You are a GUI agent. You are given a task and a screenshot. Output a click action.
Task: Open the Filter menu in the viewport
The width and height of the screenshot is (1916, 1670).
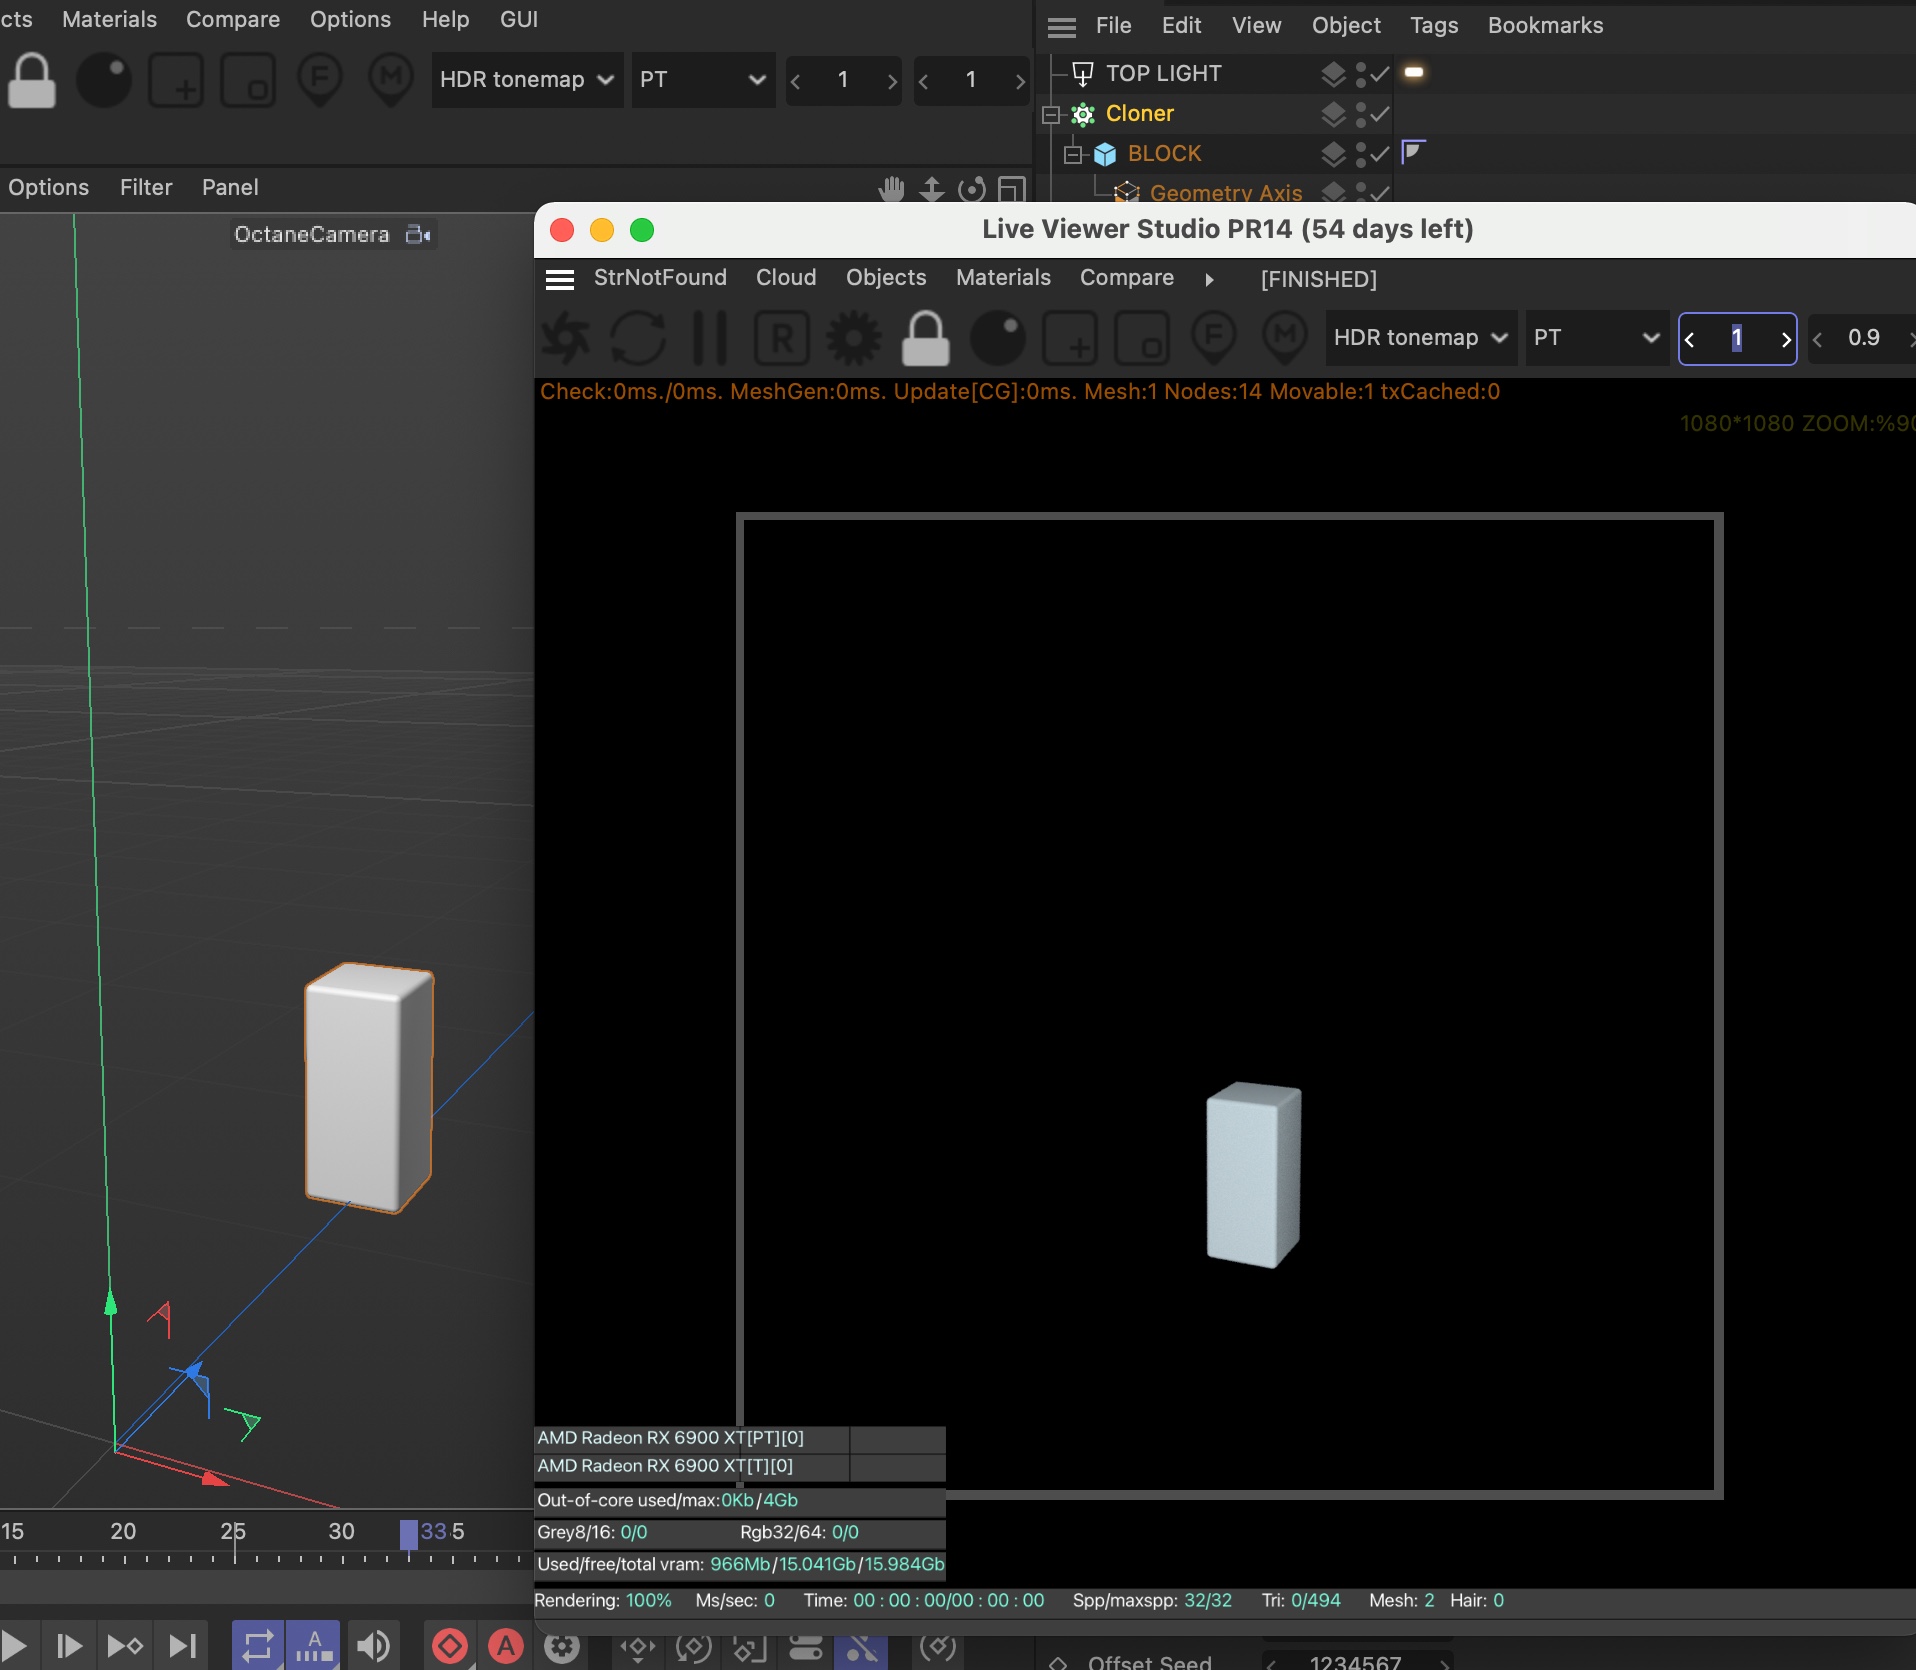click(146, 188)
